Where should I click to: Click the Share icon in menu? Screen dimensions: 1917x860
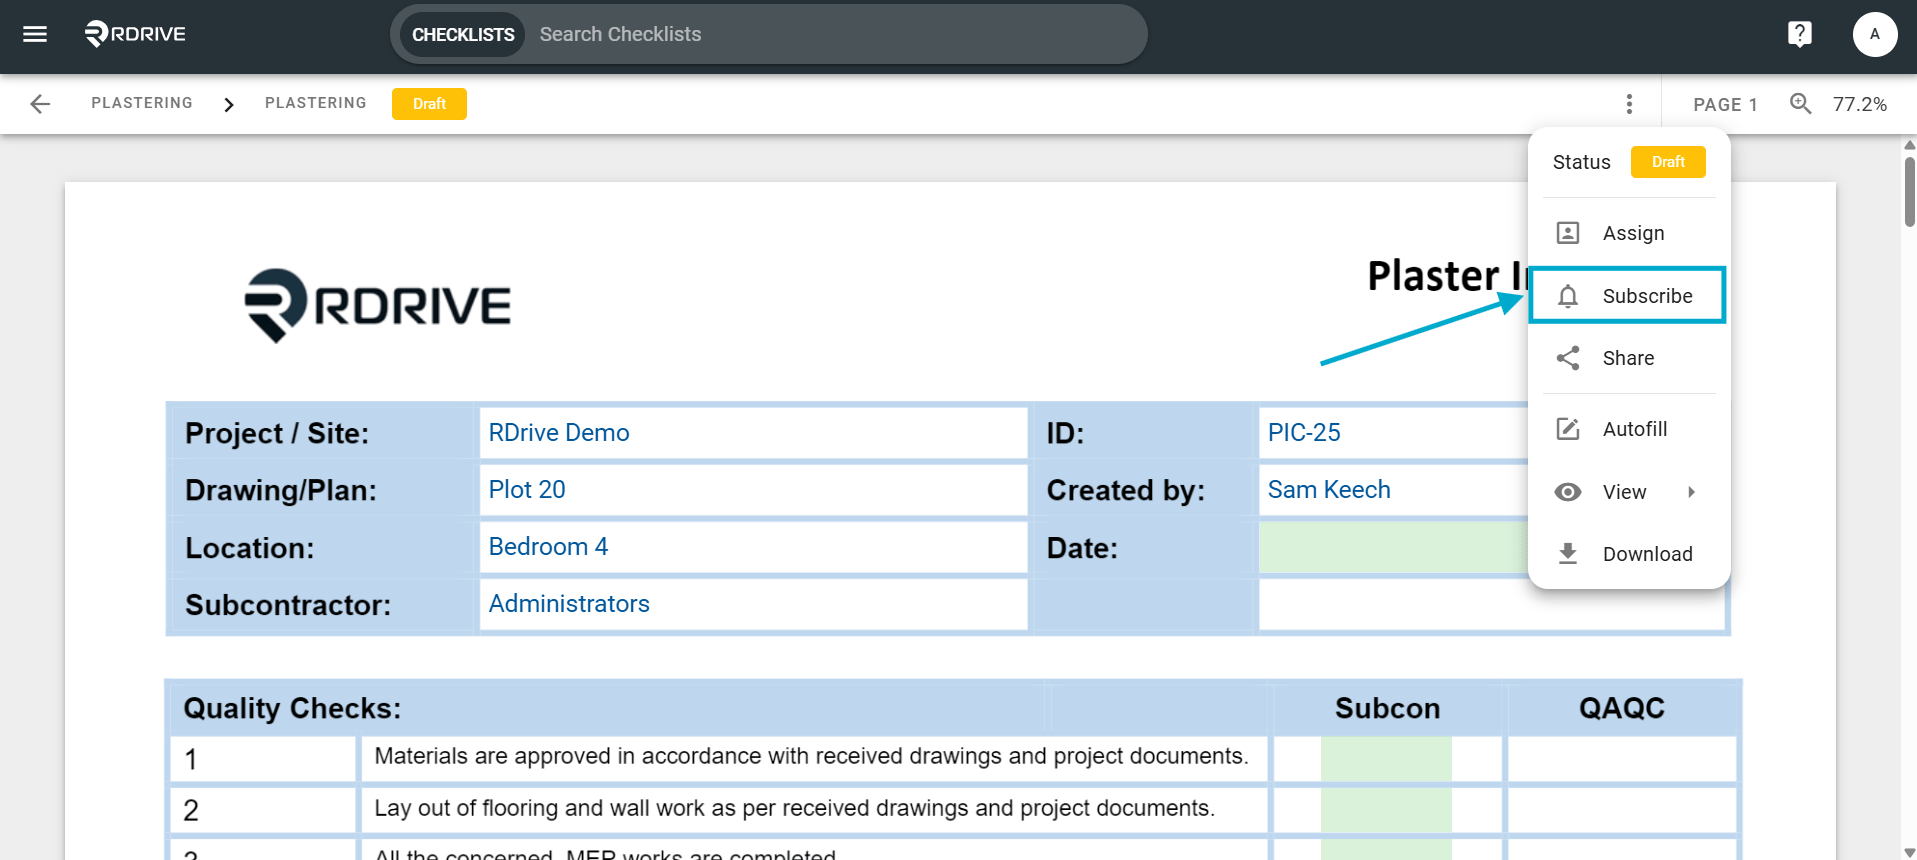(x=1568, y=358)
